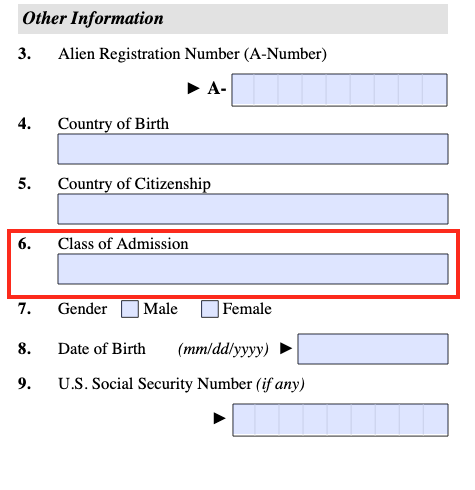
Task: Click the arrow icon before the A- prefix
Action: click(x=193, y=88)
